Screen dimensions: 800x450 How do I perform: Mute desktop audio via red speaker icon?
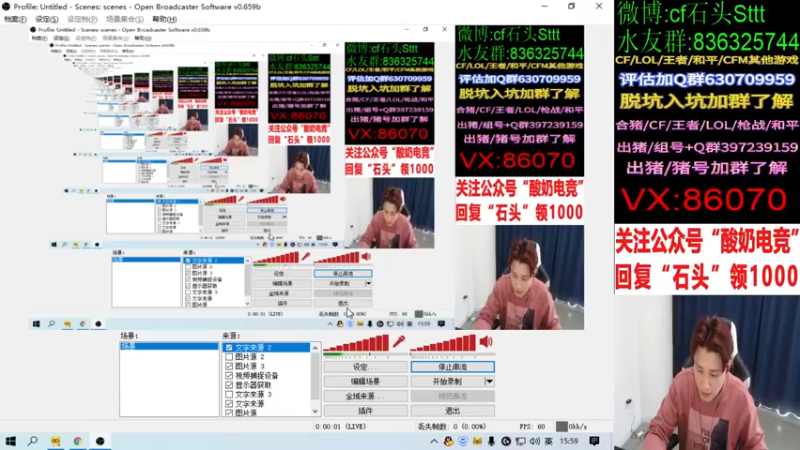coord(486,341)
